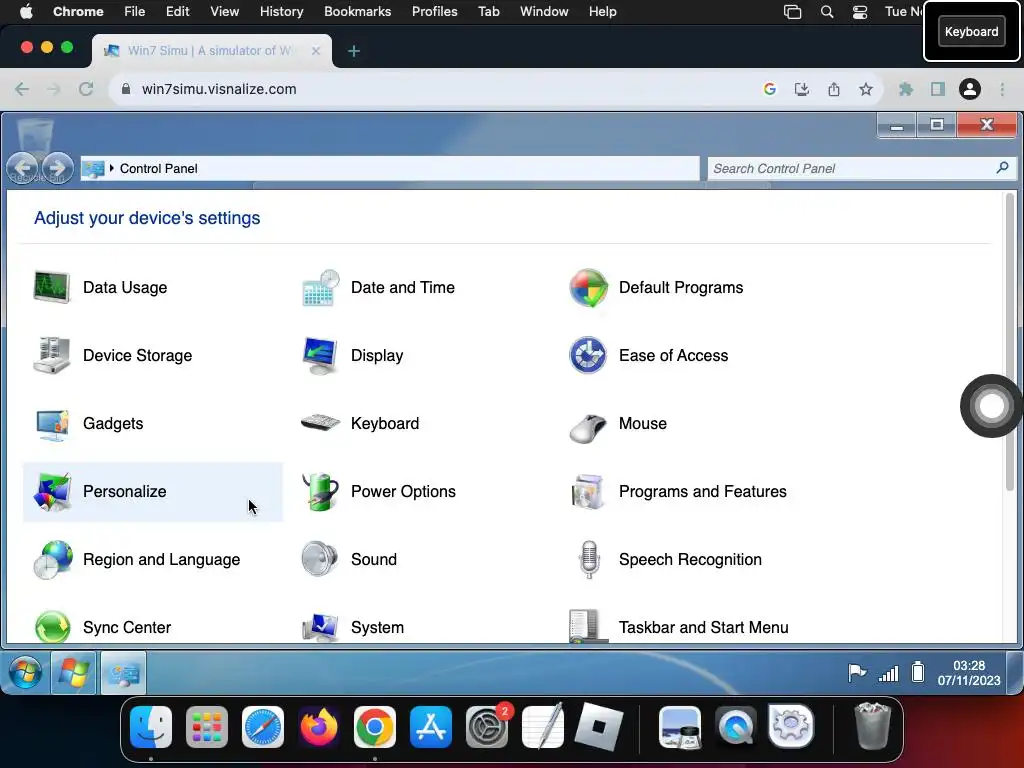Click the Install app icon in address bar
Screen dimensions: 1024x768
pos(802,89)
